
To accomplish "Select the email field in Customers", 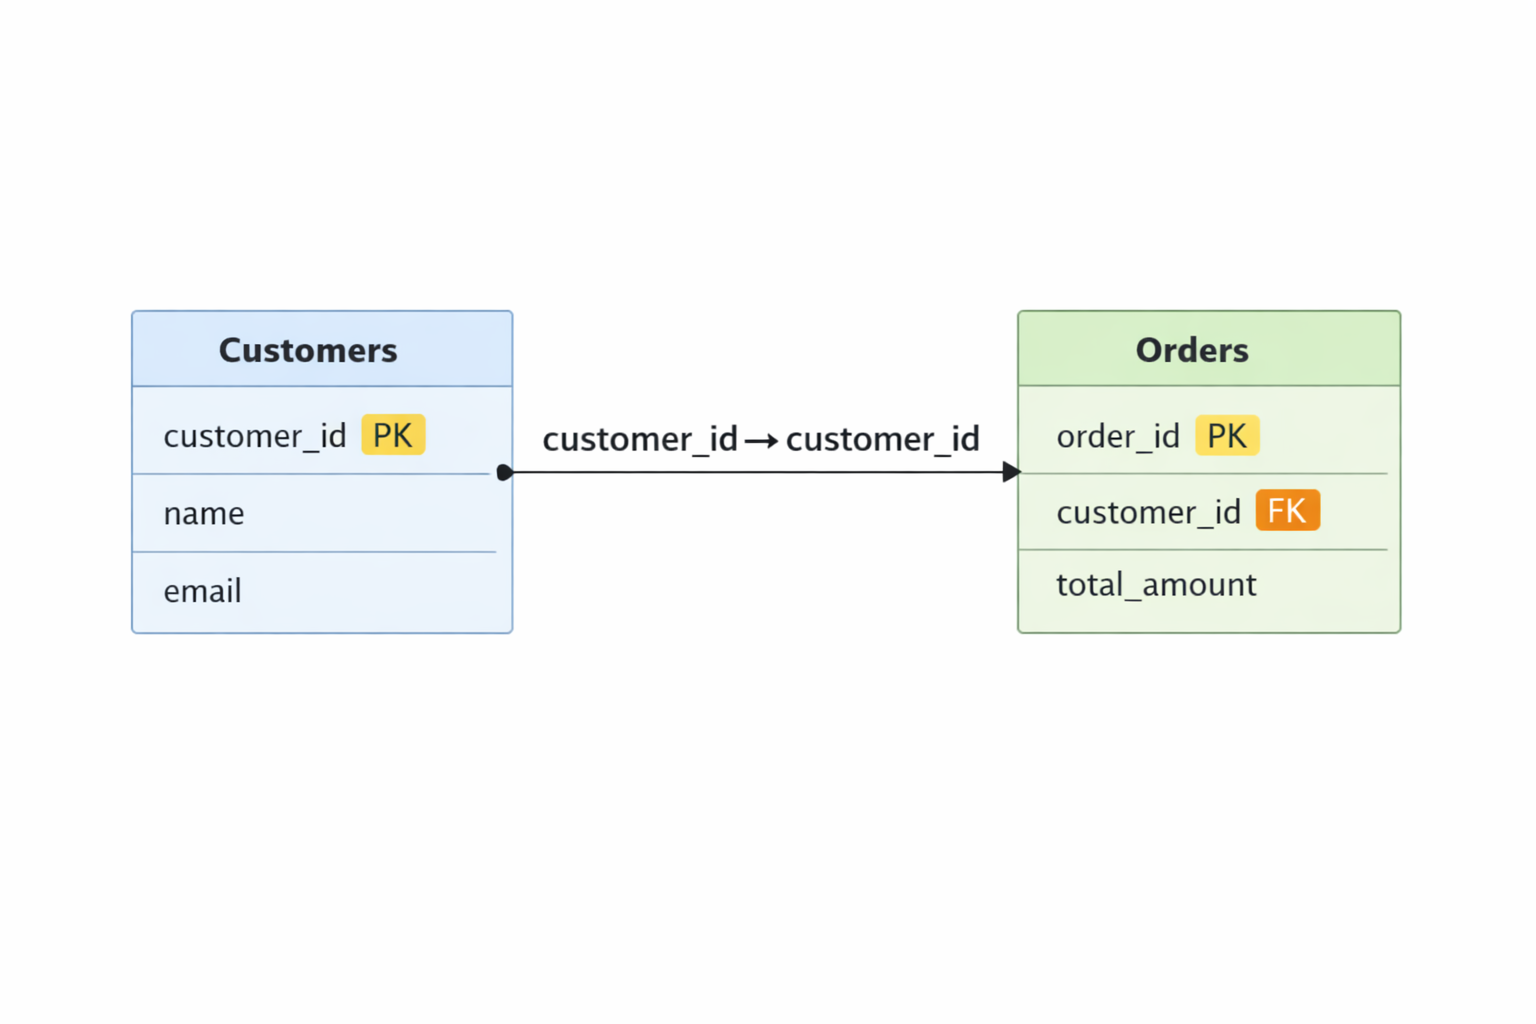I will coord(203,591).
